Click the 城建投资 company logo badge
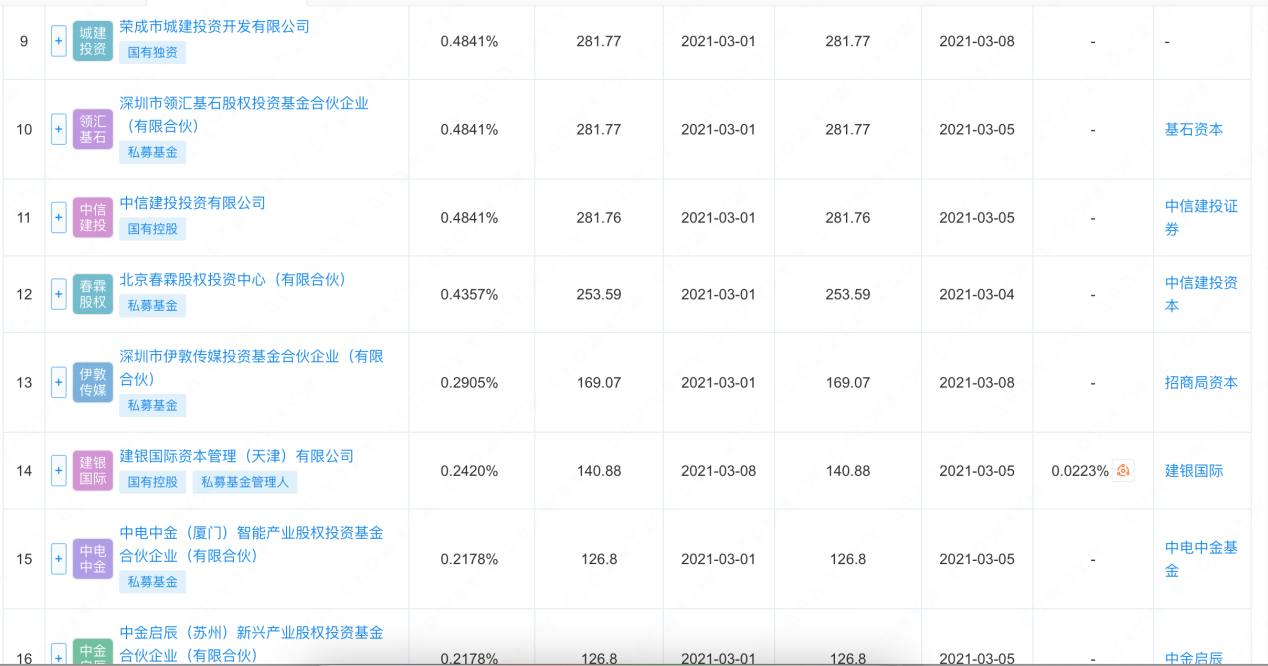Viewport: 1268px width, 666px height. click(93, 41)
